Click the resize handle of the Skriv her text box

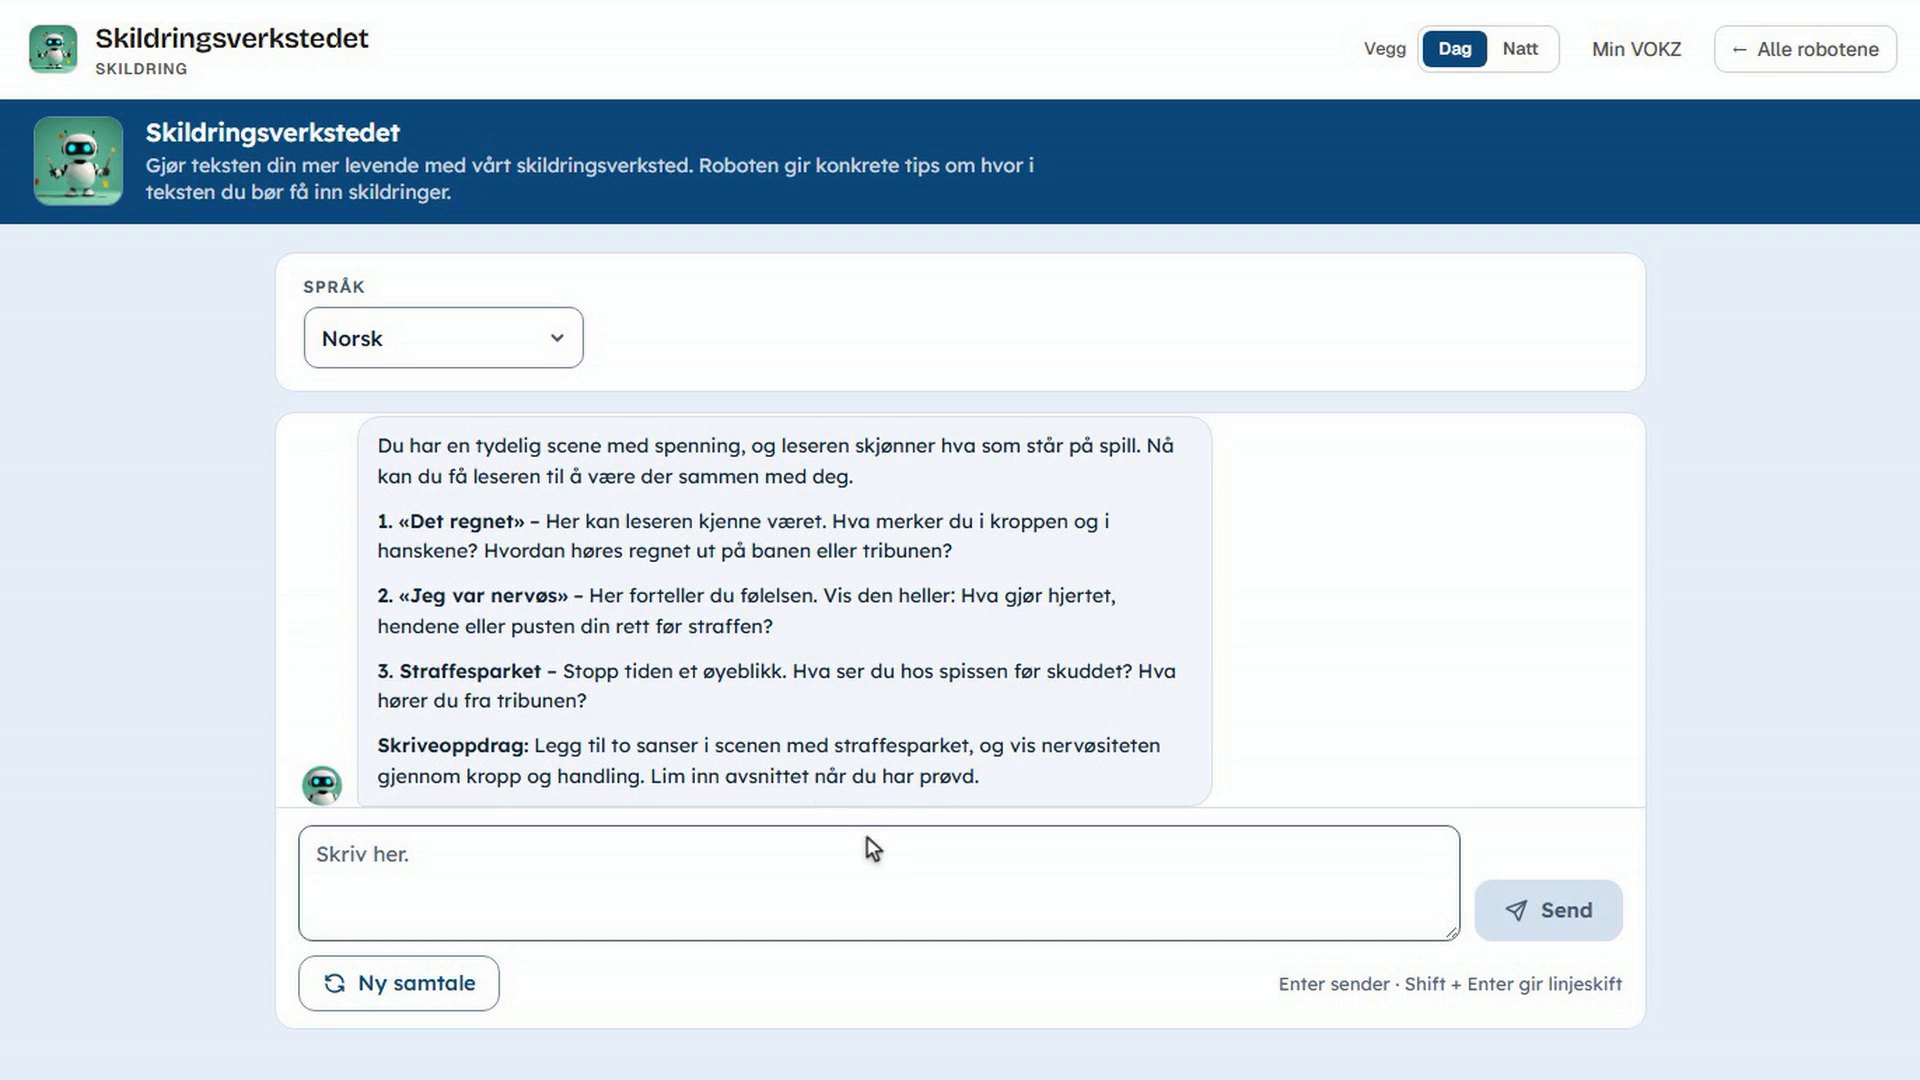tap(1451, 932)
